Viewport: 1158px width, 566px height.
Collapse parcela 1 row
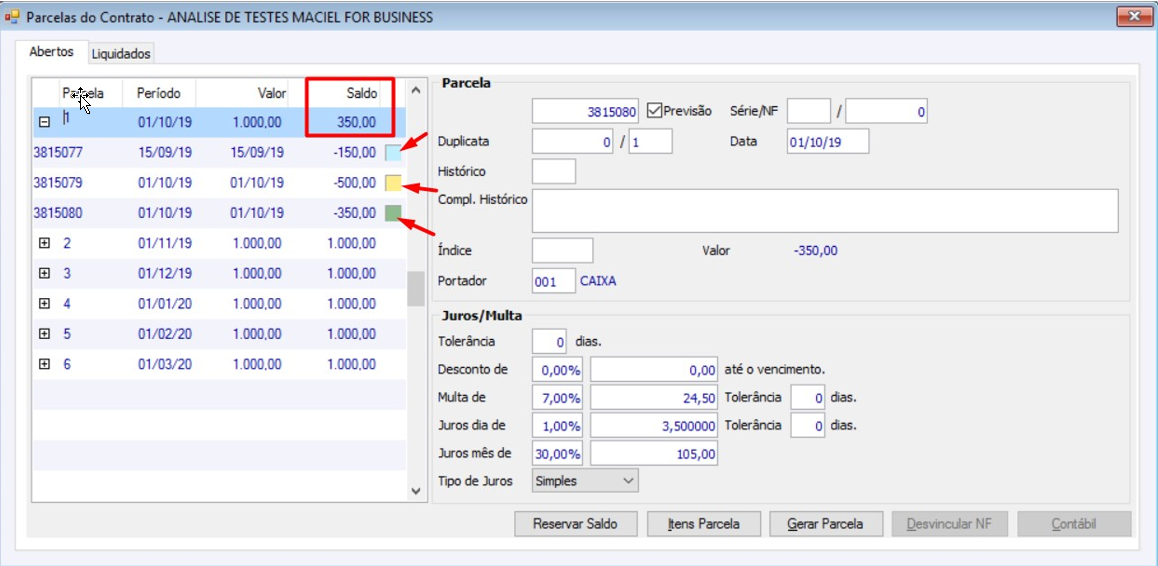(44, 123)
